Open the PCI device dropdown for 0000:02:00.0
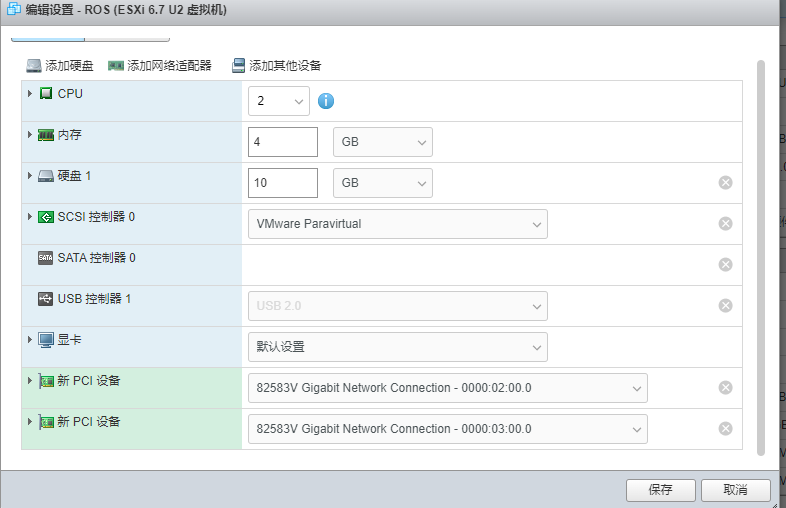Image resolution: width=786 pixels, height=508 pixels. click(448, 388)
